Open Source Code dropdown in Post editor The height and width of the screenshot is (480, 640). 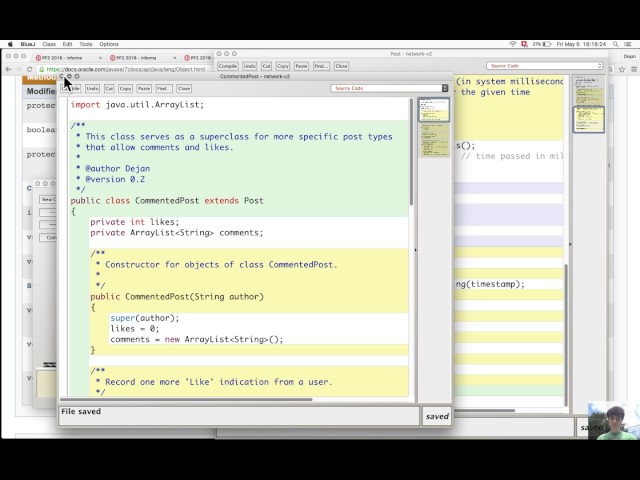pos(544,66)
